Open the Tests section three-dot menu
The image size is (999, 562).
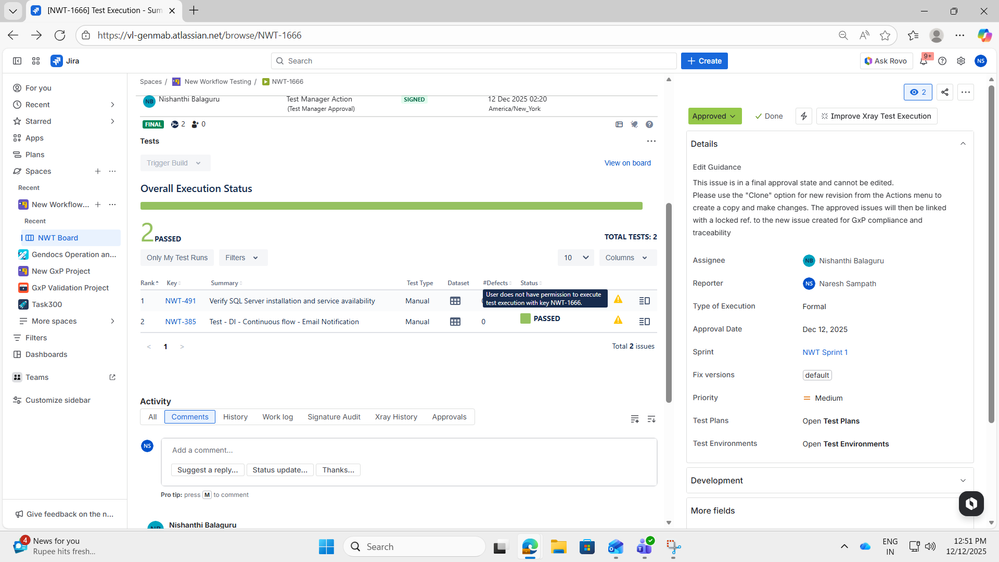click(651, 141)
